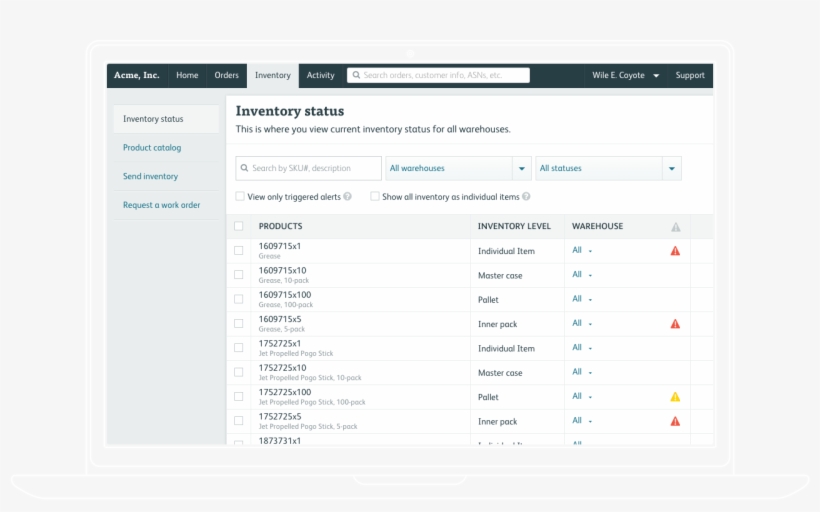The width and height of the screenshot is (820, 512).
Task: Enable View only triggered alerts checkbox
Action: pyautogui.click(x=240, y=197)
